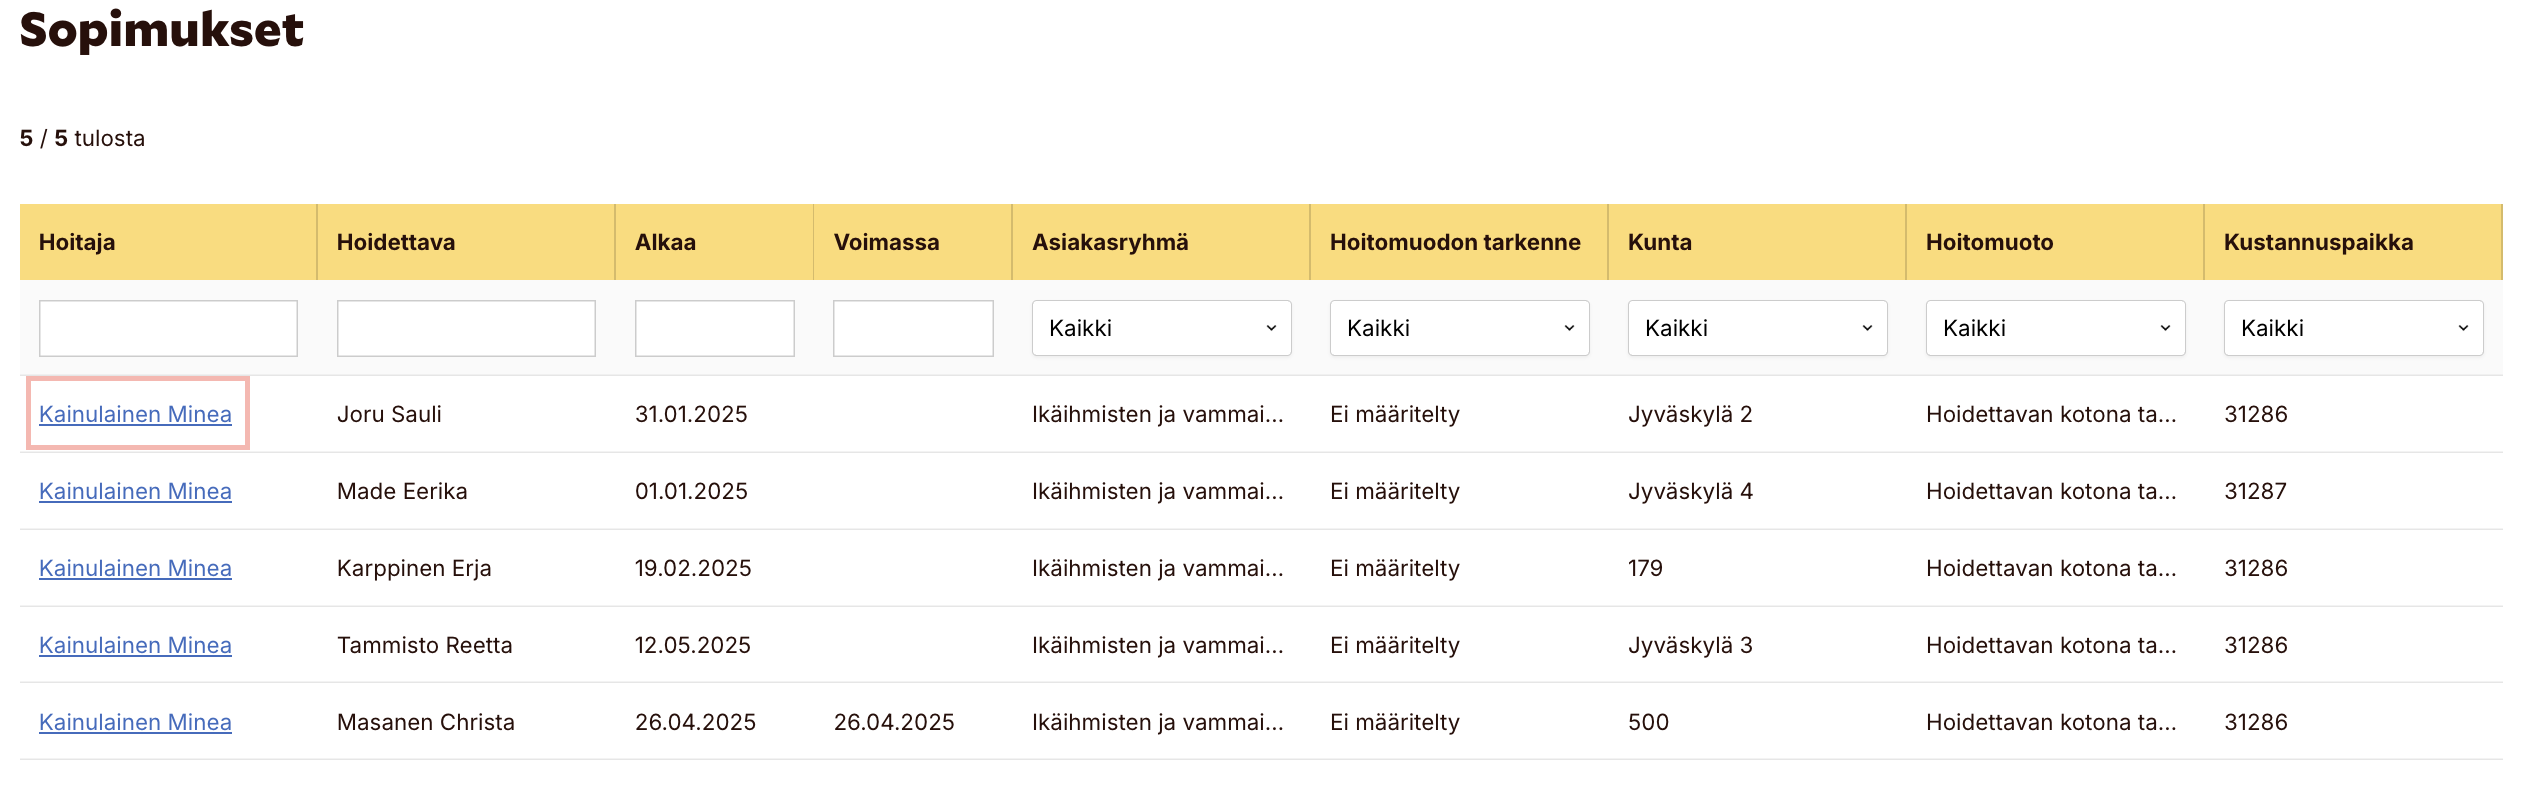Click the Kunta column header
The width and height of the screenshot is (2538, 802).
[1659, 242]
